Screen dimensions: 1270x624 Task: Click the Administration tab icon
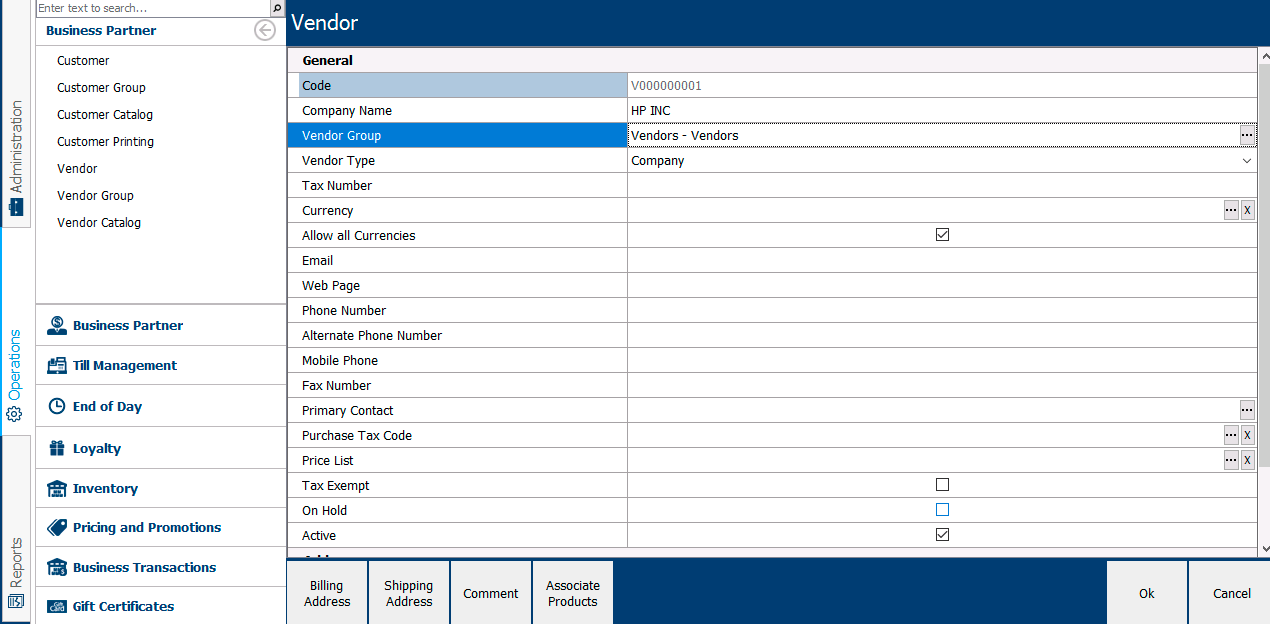click(x=15, y=207)
